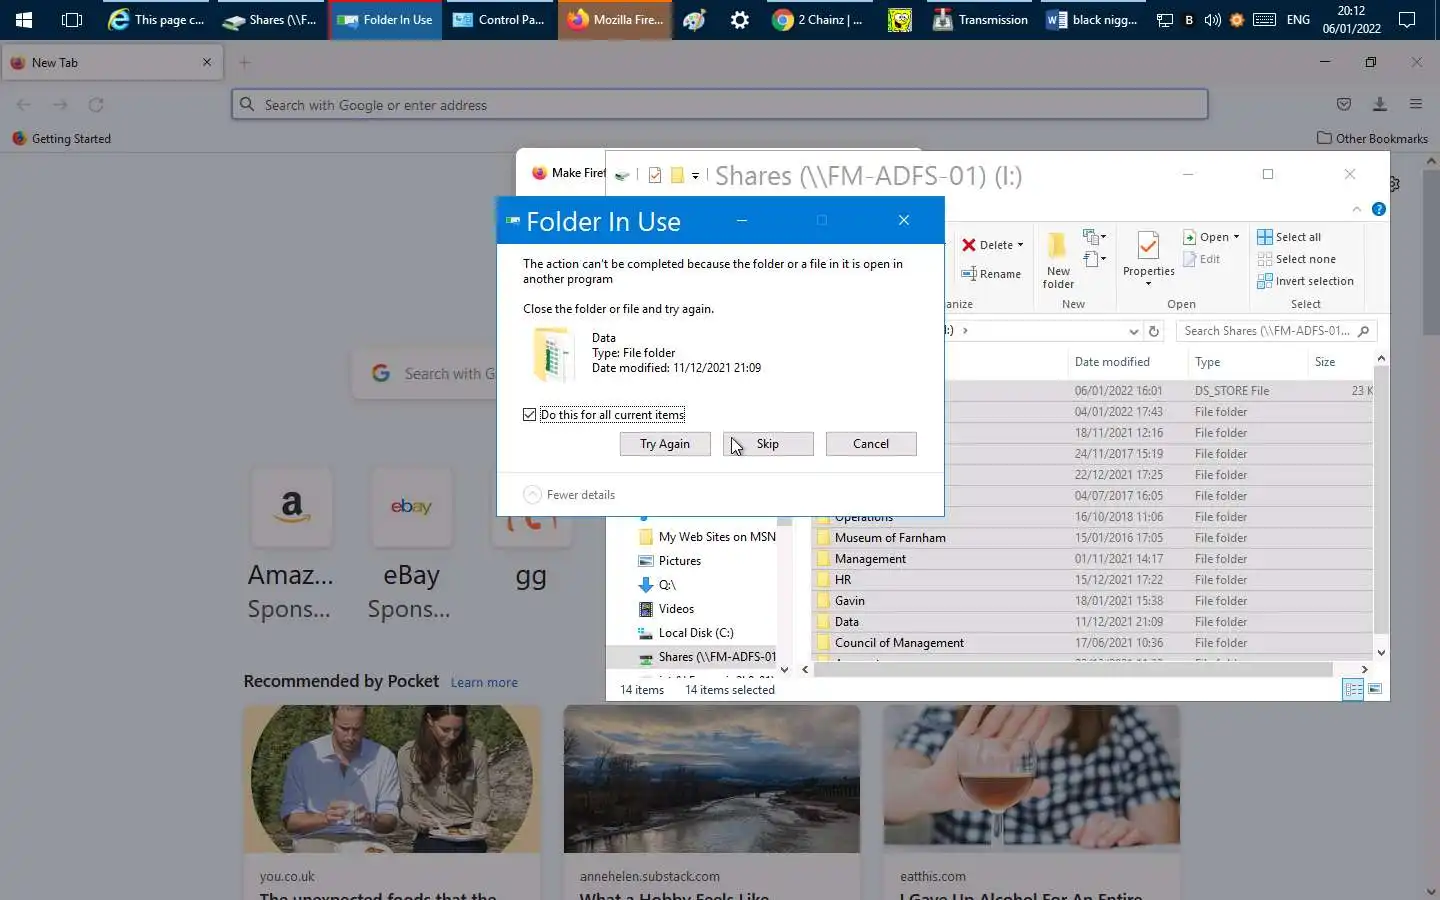Click Rename in the Explorer ribbon

[991, 274]
